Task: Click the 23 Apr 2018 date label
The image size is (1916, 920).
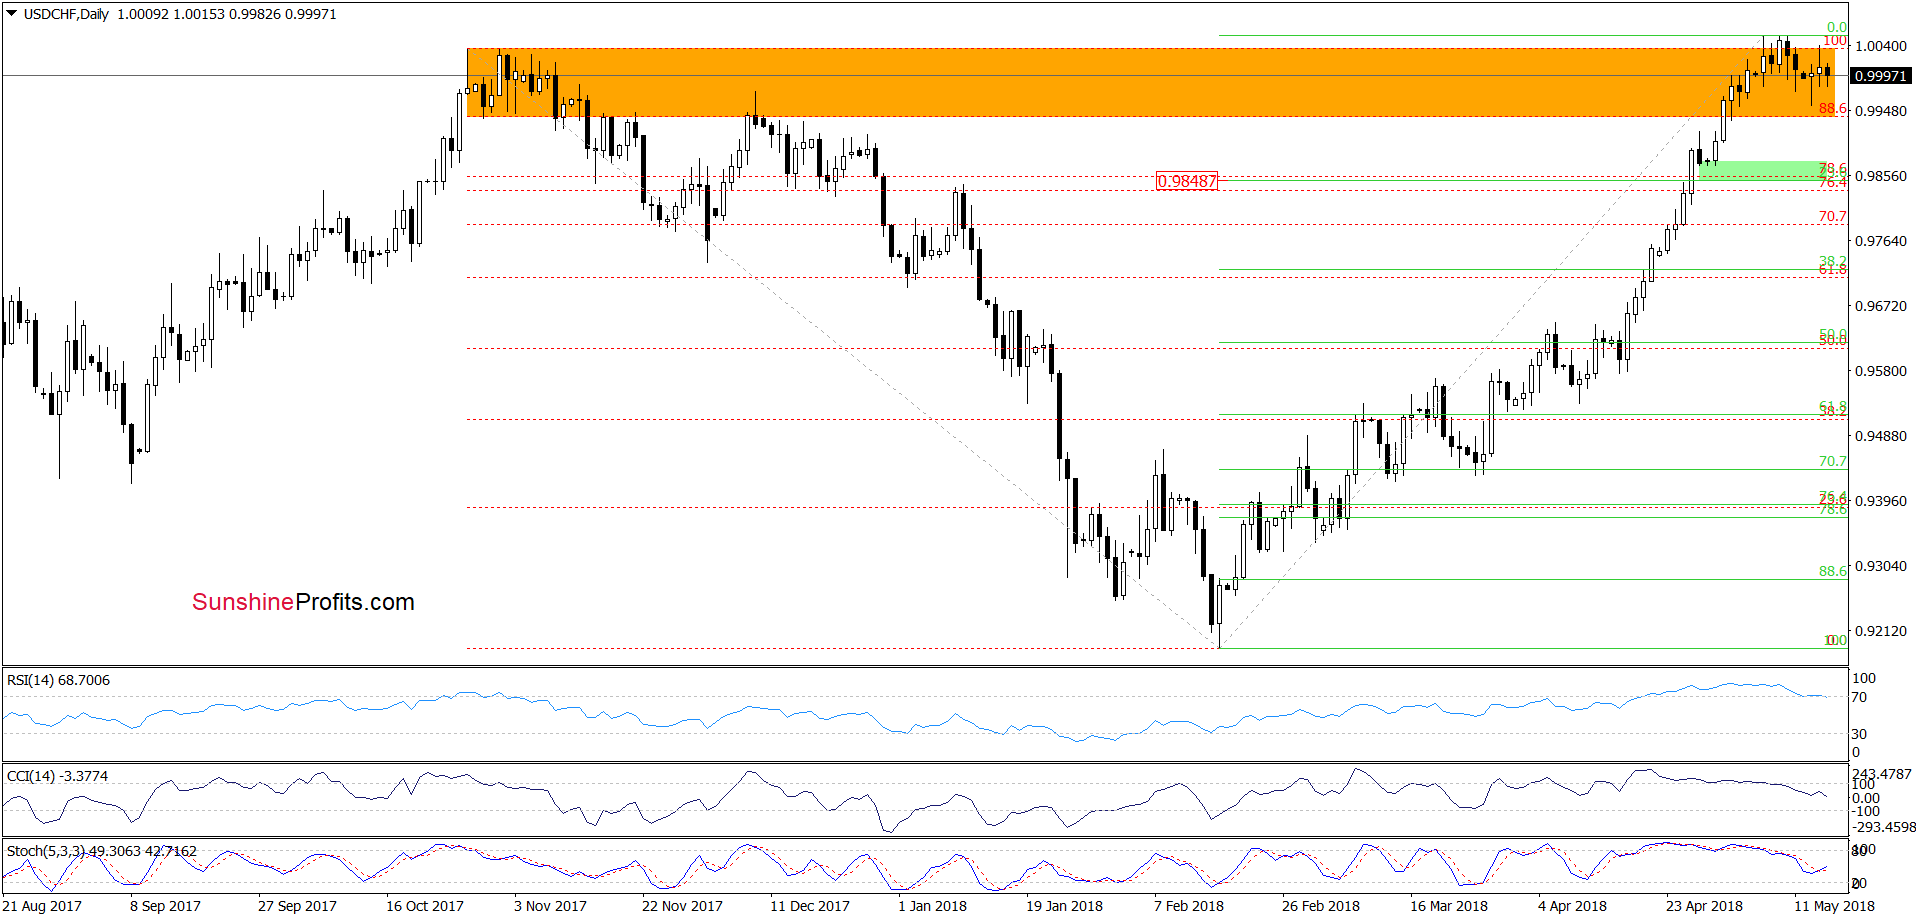Action: [x=1704, y=906]
